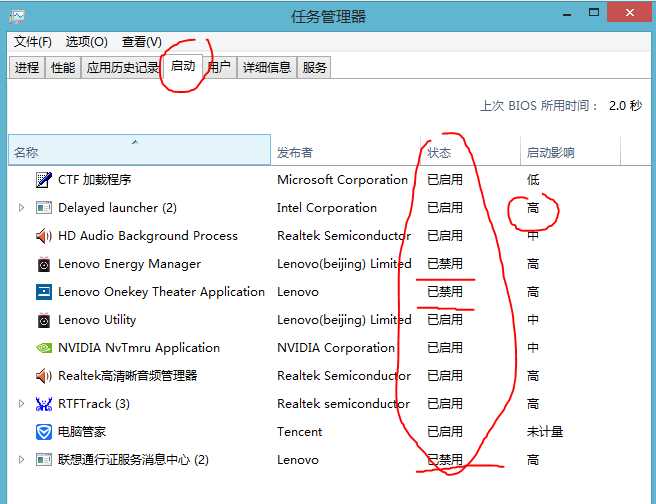The height and width of the screenshot is (504, 656).
Task: Select NVIDIA NvTmru Application entry
Action: point(139,348)
